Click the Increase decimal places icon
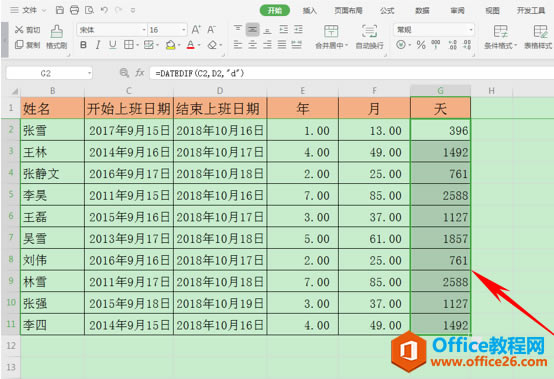The height and width of the screenshot is (379, 554). click(453, 45)
